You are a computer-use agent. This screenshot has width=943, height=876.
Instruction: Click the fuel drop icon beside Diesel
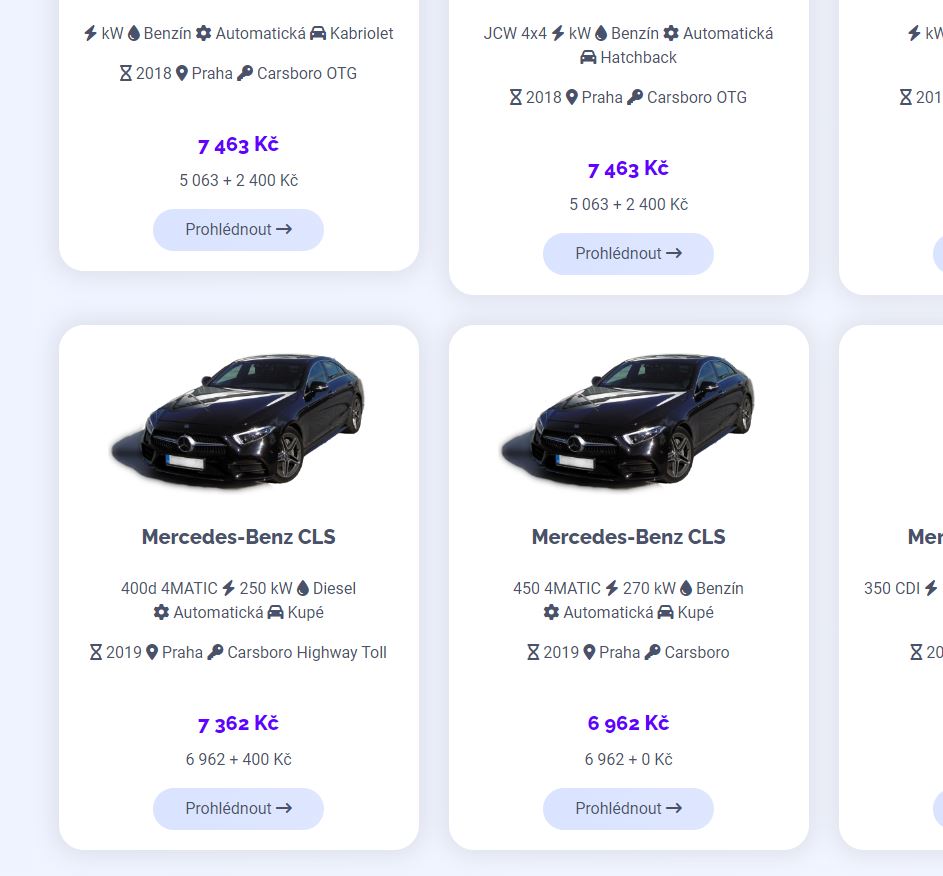[x=303, y=588]
